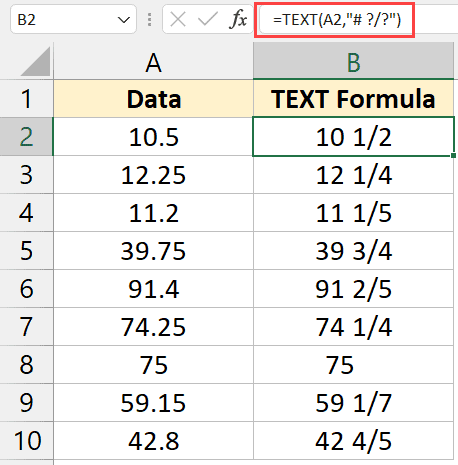458x465 pixels.
Task: Select row 5 header
Action: (x=26, y=251)
